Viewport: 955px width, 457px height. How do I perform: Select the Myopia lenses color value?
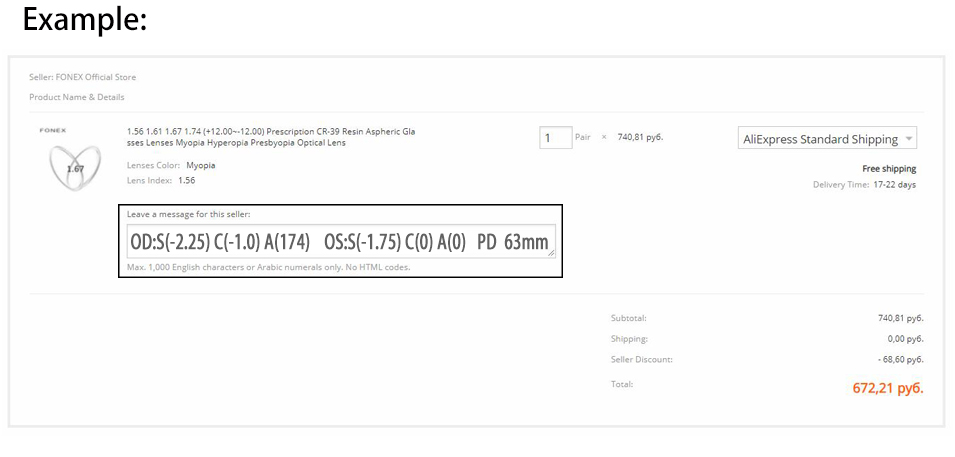(201, 165)
